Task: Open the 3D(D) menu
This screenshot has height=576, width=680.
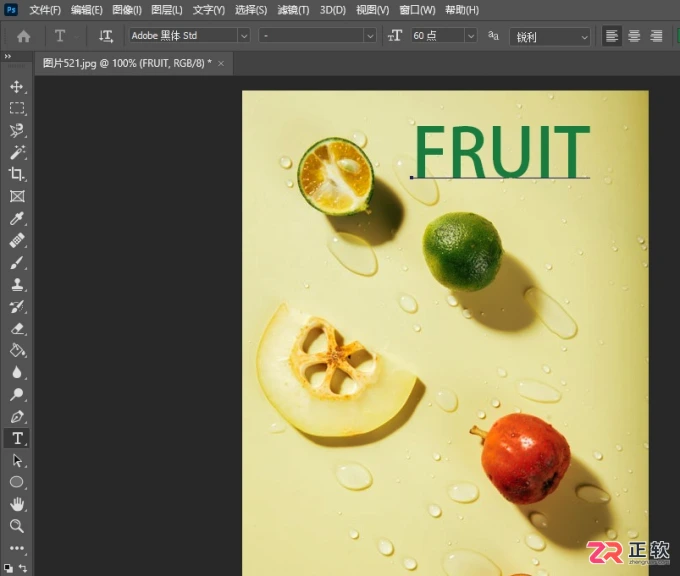Action: (x=333, y=10)
